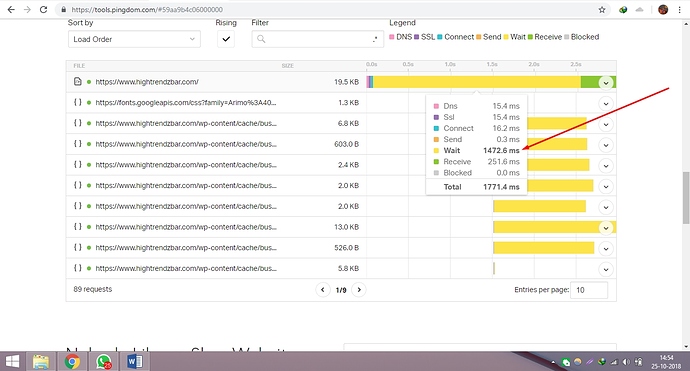The height and width of the screenshot is (371, 690).
Task: Show hidden system tray icons
Action: pos(553,362)
